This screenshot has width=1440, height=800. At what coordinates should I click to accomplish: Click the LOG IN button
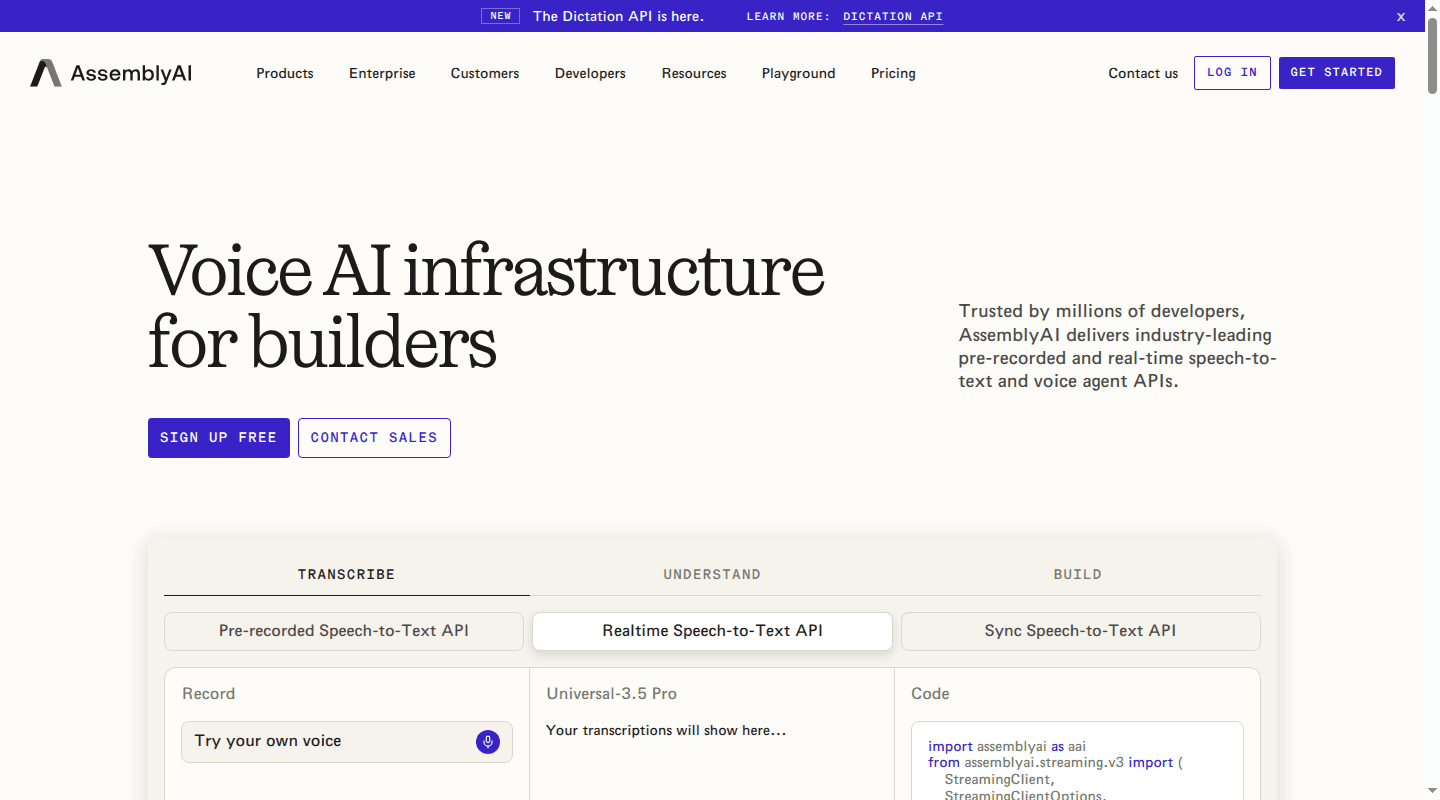click(x=1232, y=73)
